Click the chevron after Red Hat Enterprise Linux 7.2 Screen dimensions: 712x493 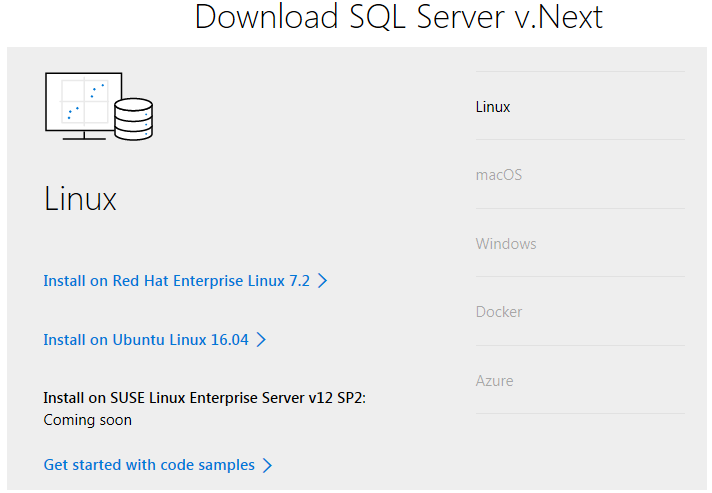click(322, 281)
